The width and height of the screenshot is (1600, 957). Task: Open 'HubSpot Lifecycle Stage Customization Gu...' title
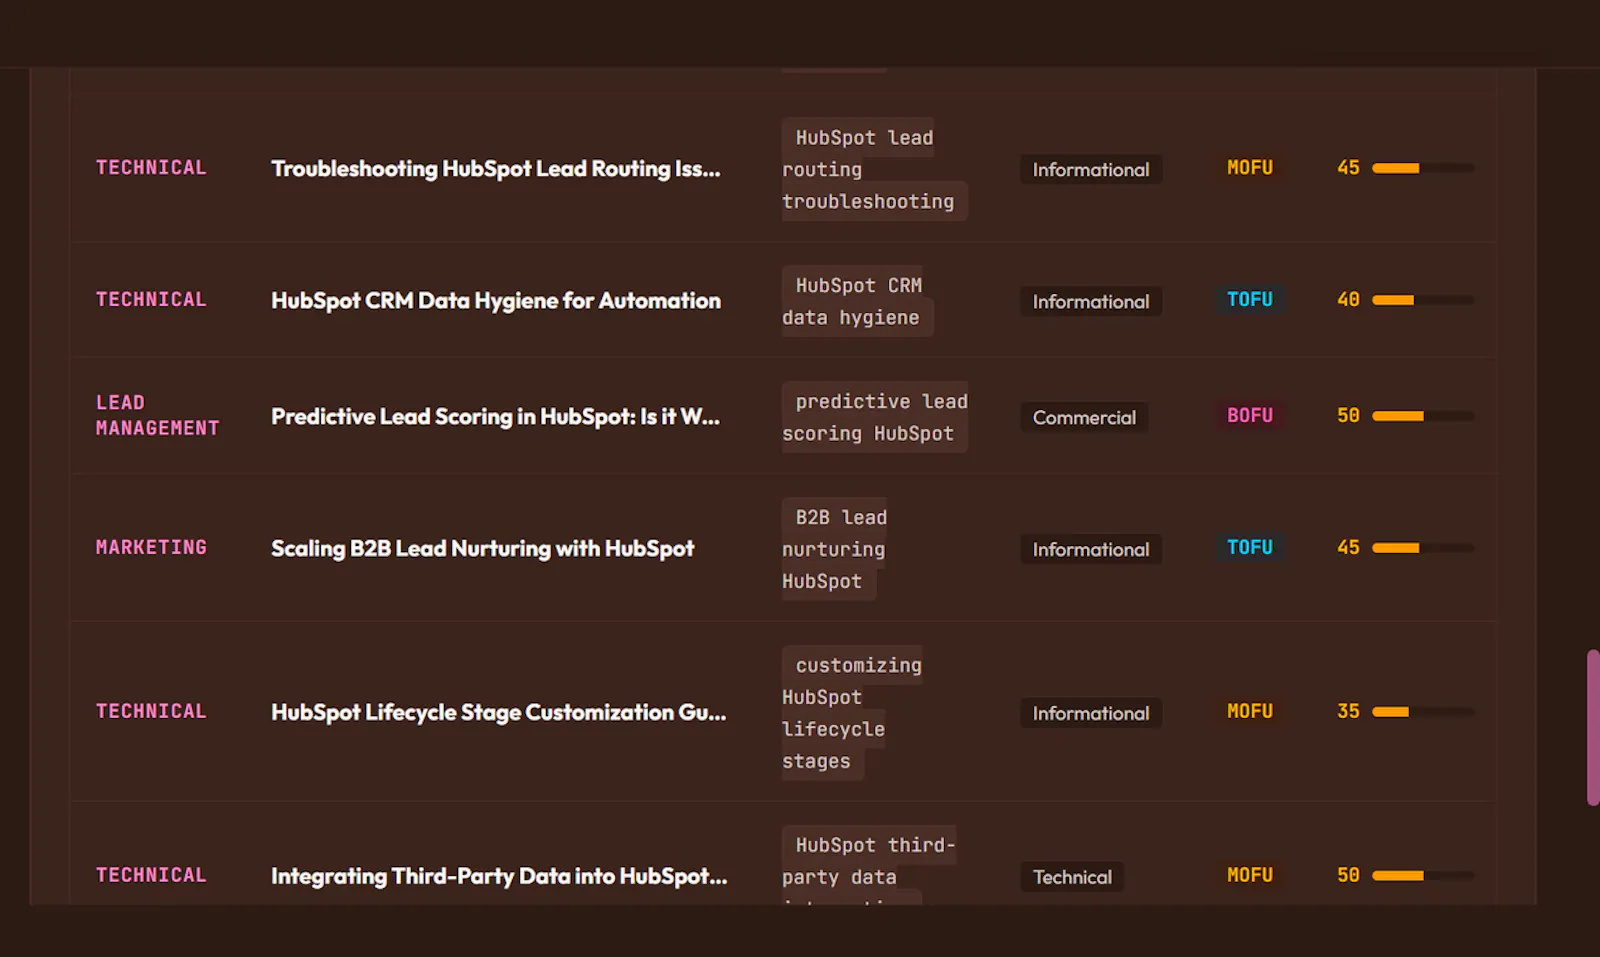pos(498,713)
